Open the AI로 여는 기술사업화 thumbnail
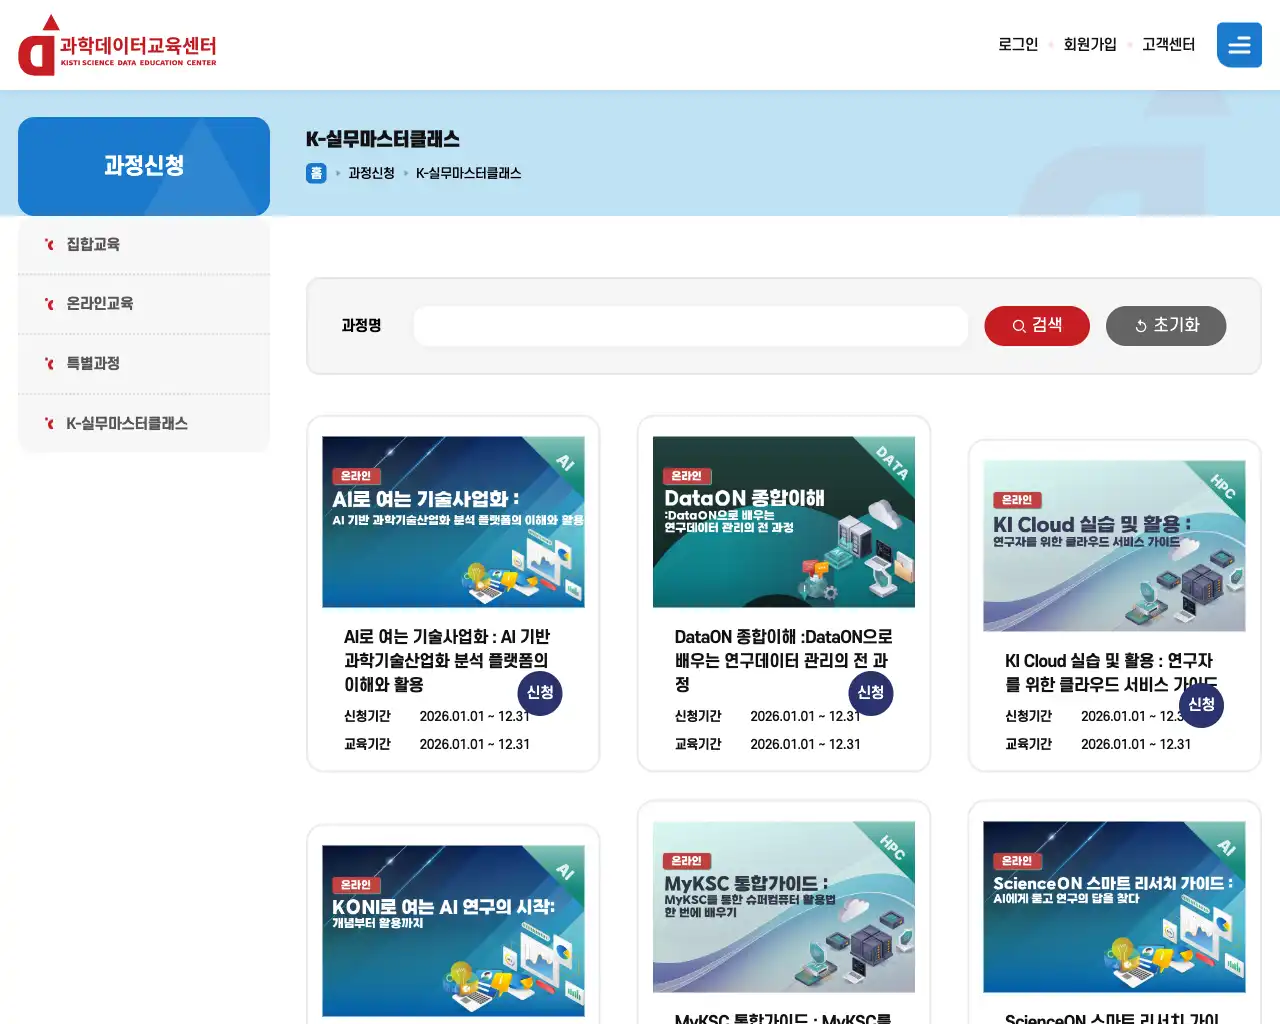Viewport: 1280px width, 1024px height. click(453, 522)
